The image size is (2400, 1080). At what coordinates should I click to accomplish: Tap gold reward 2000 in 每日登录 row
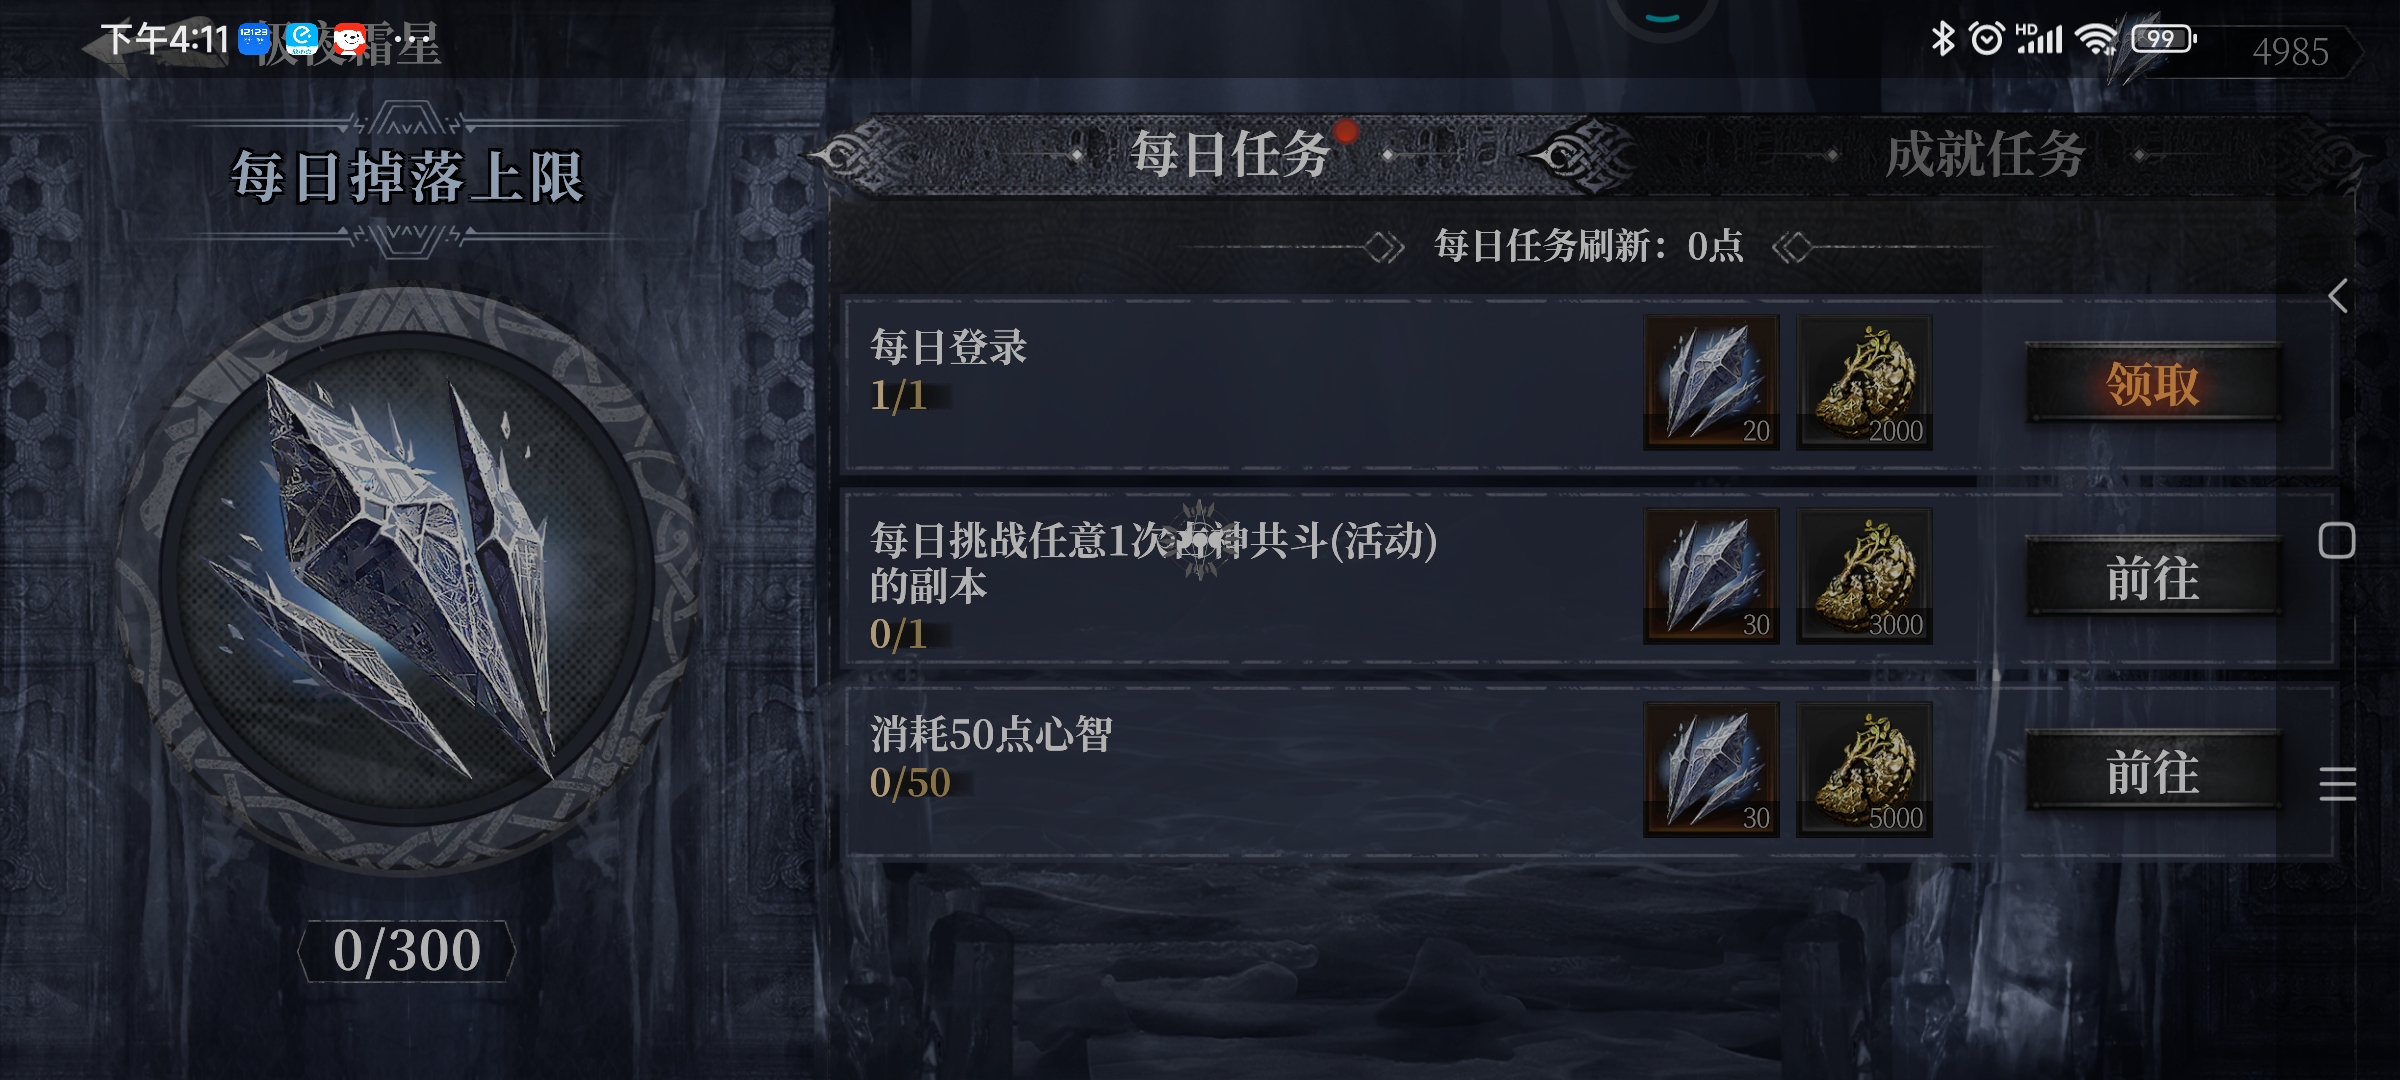pos(1864,382)
